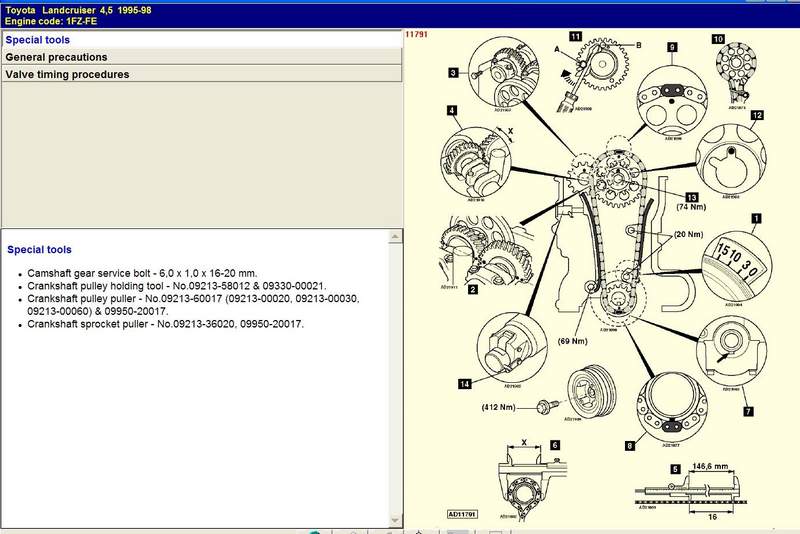Click the text pane's scroll up arrow
Image resolution: width=800 pixels, height=534 pixels.
395,236
